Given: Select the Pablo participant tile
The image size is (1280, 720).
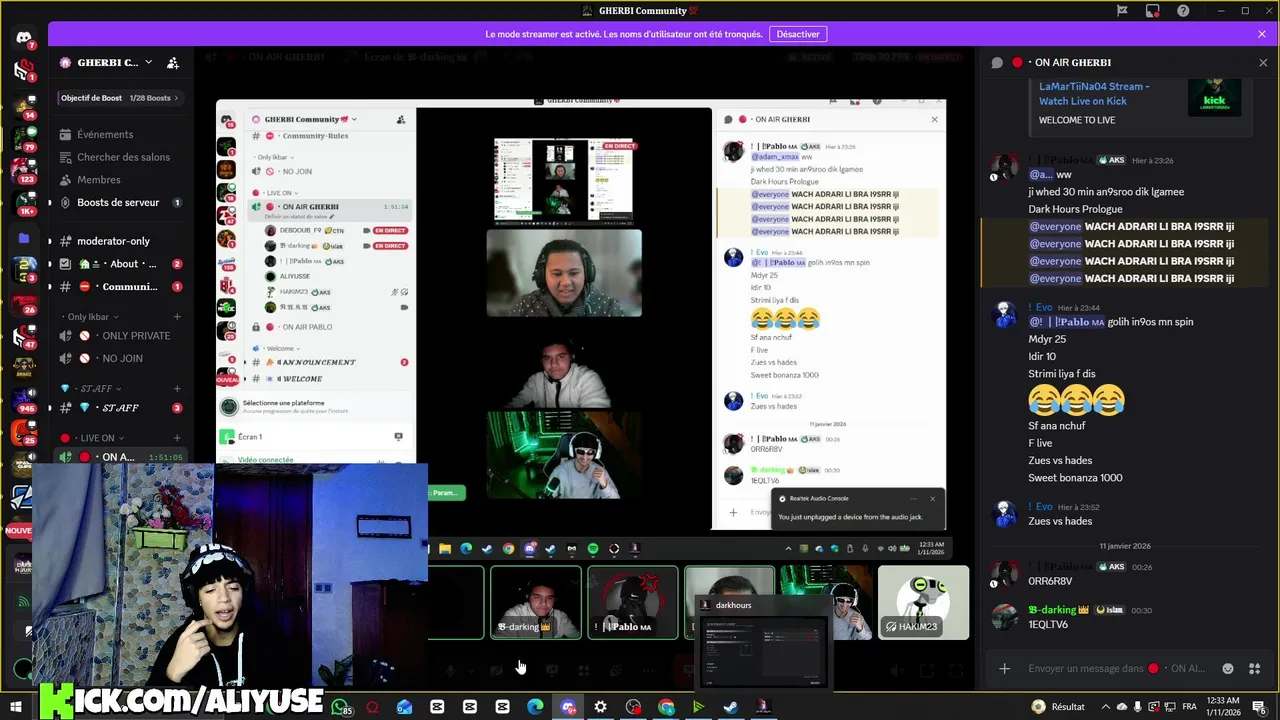Looking at the screenshot, I should 633,602.
